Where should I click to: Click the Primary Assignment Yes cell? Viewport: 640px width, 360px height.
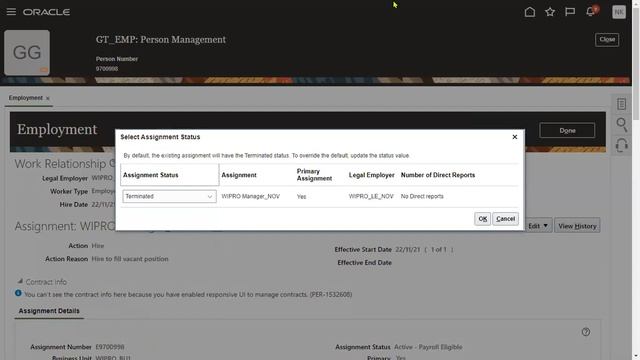(x=301, y=197)
